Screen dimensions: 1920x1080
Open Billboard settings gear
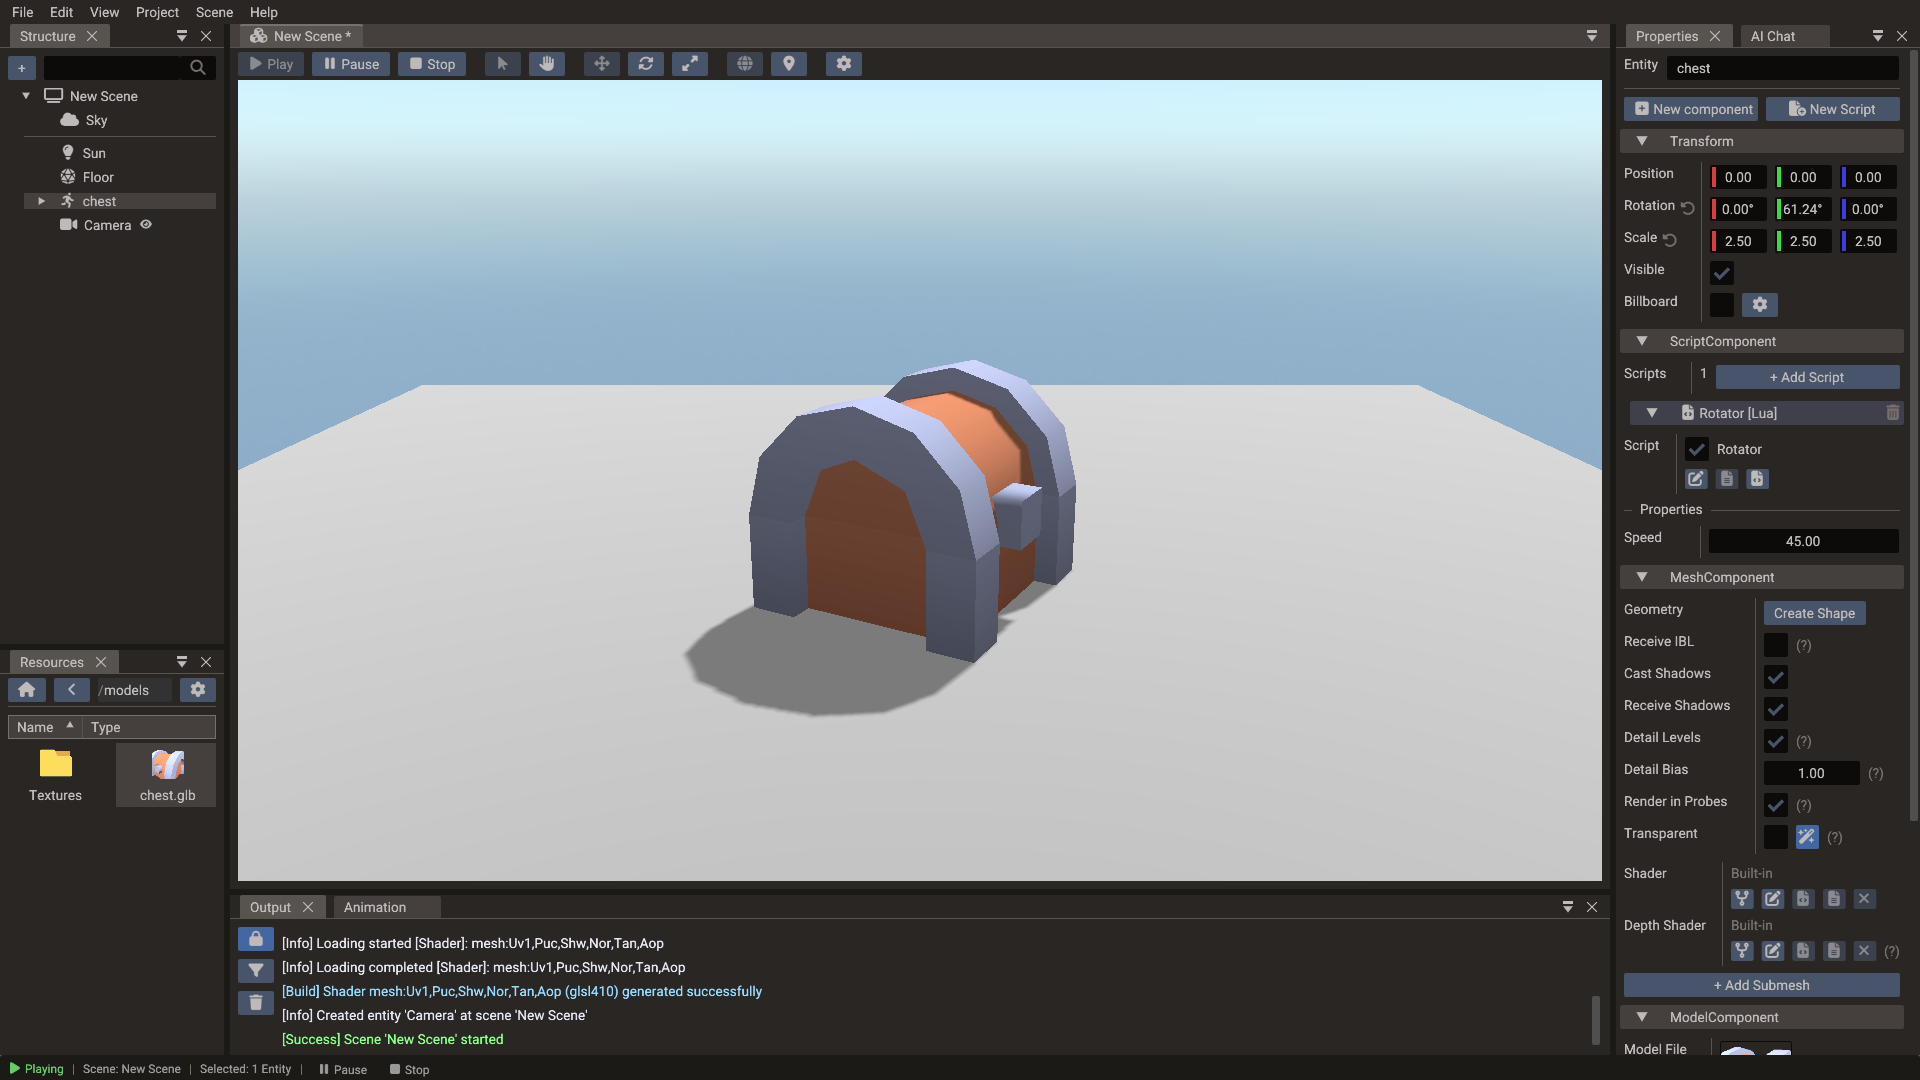[1760, 305]
